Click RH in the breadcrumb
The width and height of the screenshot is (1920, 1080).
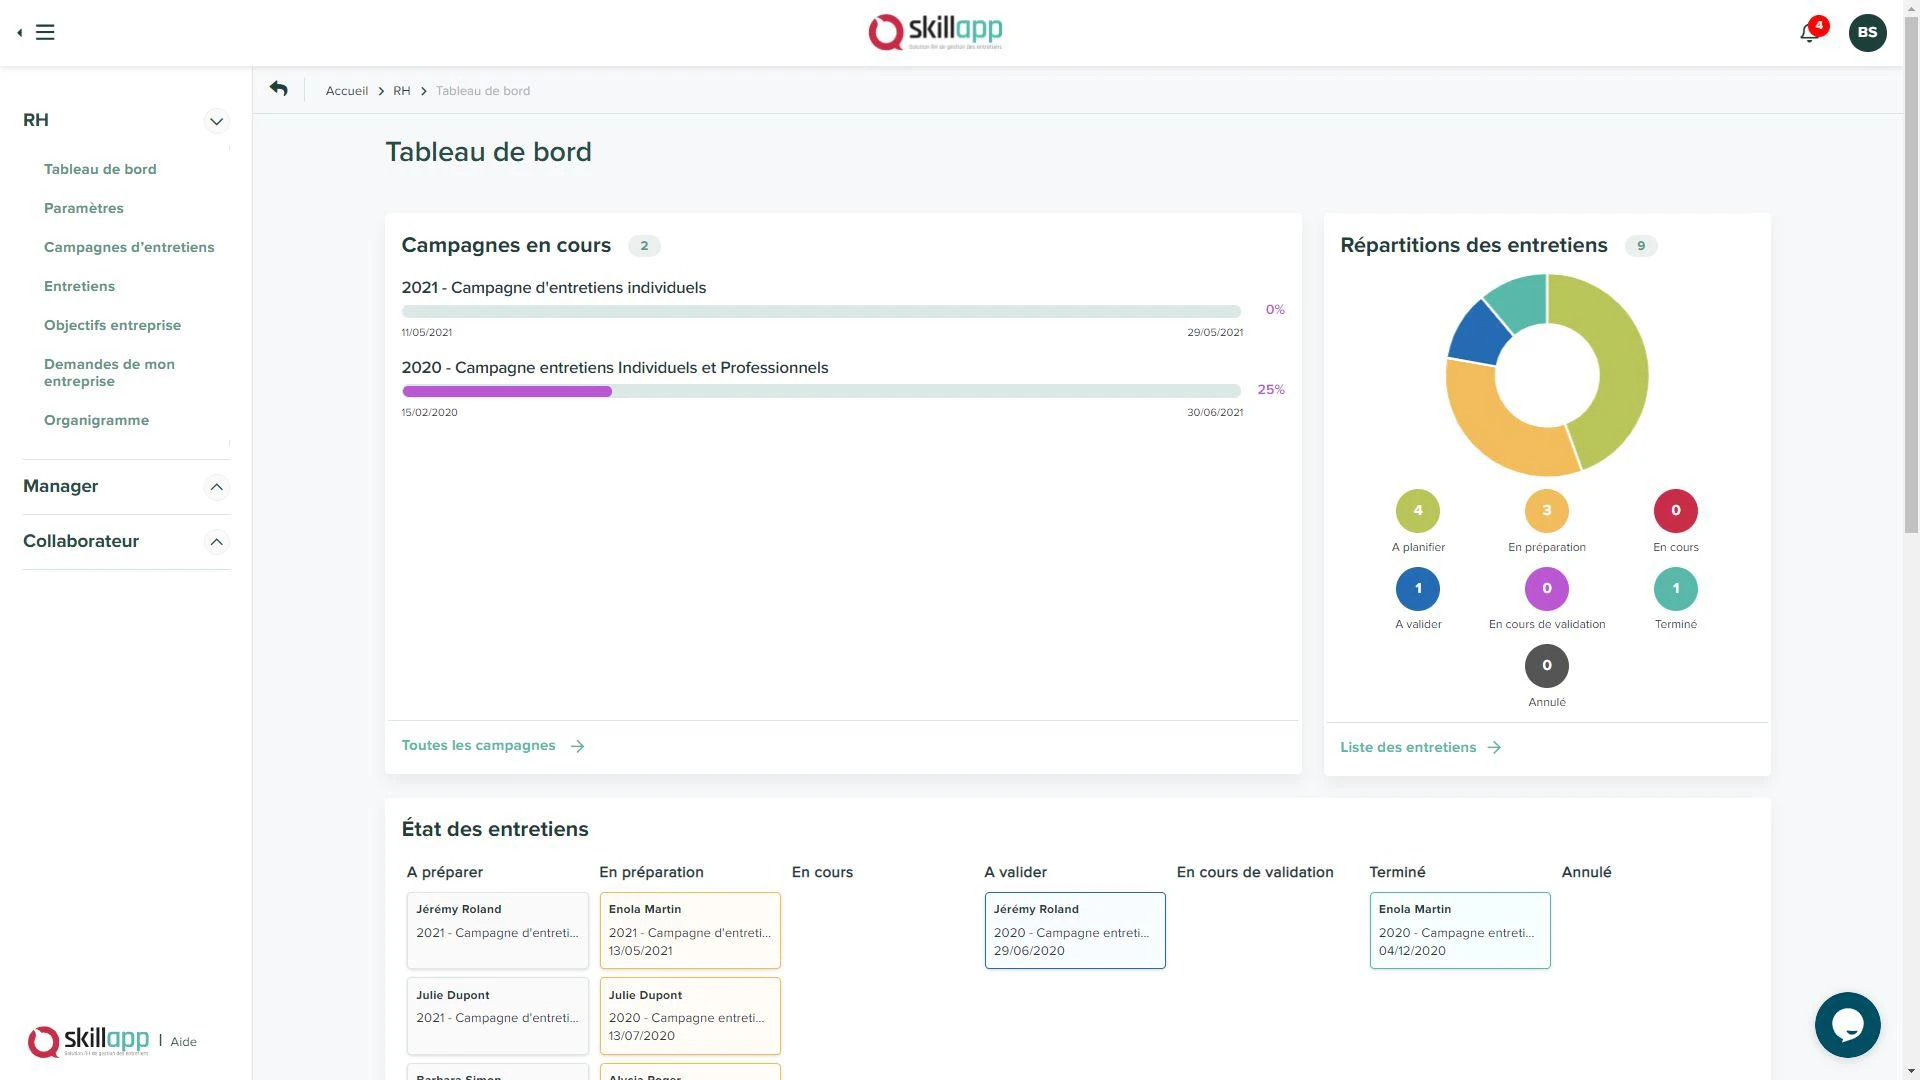click(402, 91)
